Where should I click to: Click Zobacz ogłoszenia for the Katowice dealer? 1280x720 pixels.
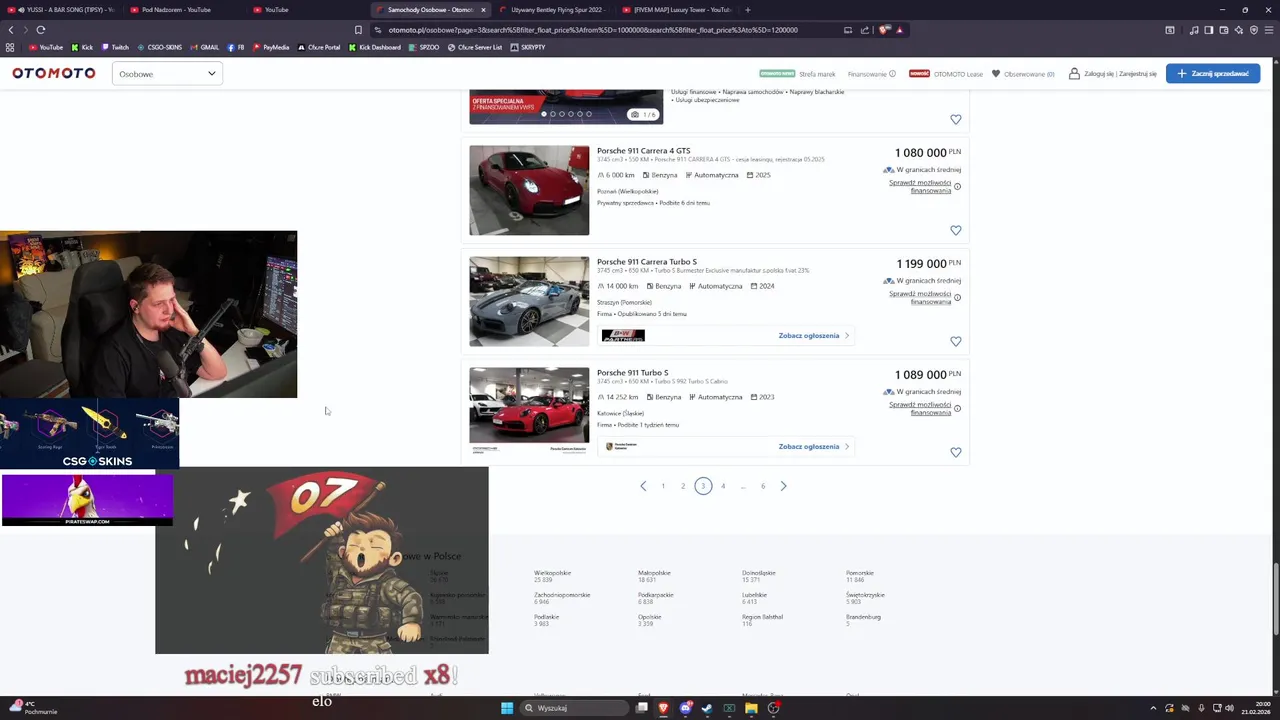pos(813,447)
